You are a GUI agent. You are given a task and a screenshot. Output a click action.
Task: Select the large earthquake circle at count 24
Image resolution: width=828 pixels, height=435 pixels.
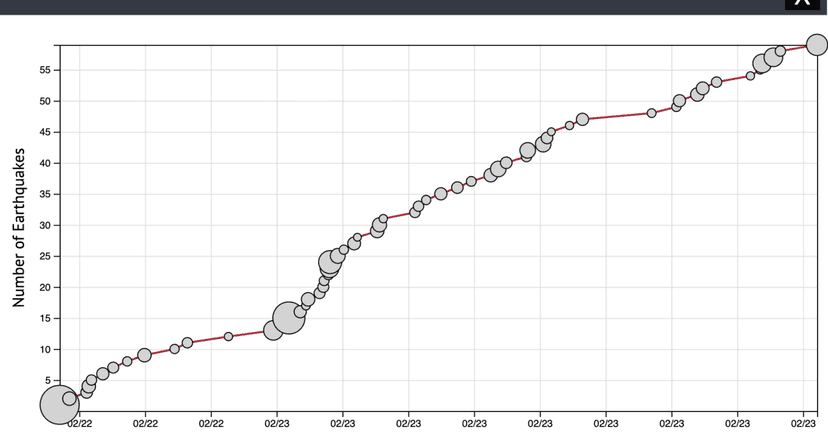click(x=332, y=262)
